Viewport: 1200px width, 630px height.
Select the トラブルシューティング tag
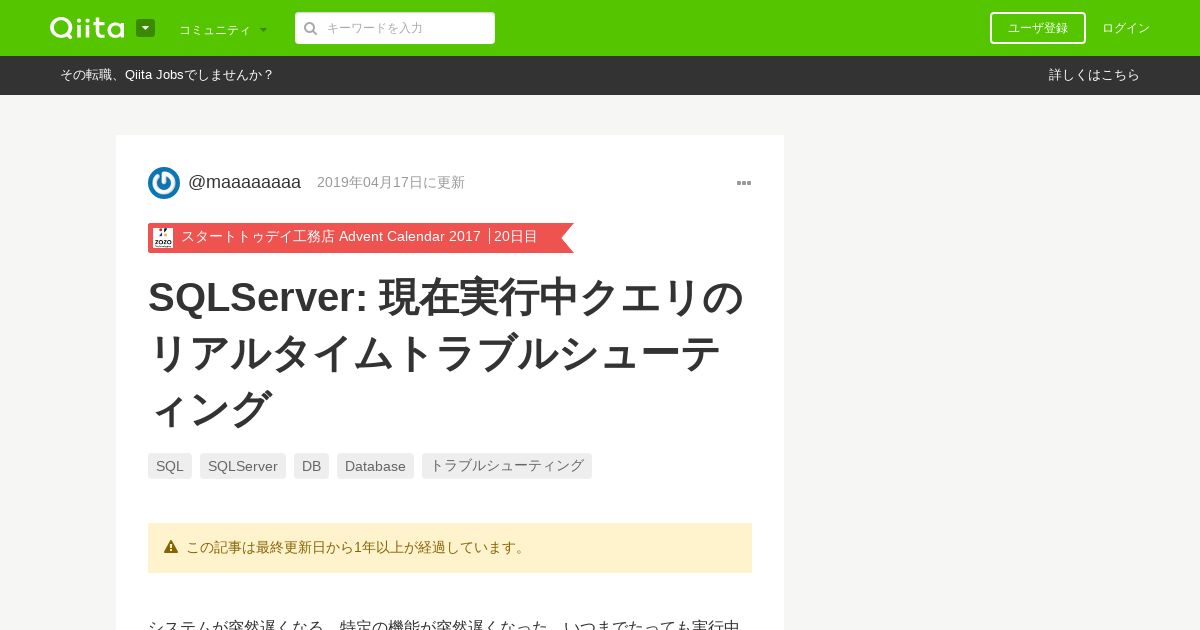507,466
